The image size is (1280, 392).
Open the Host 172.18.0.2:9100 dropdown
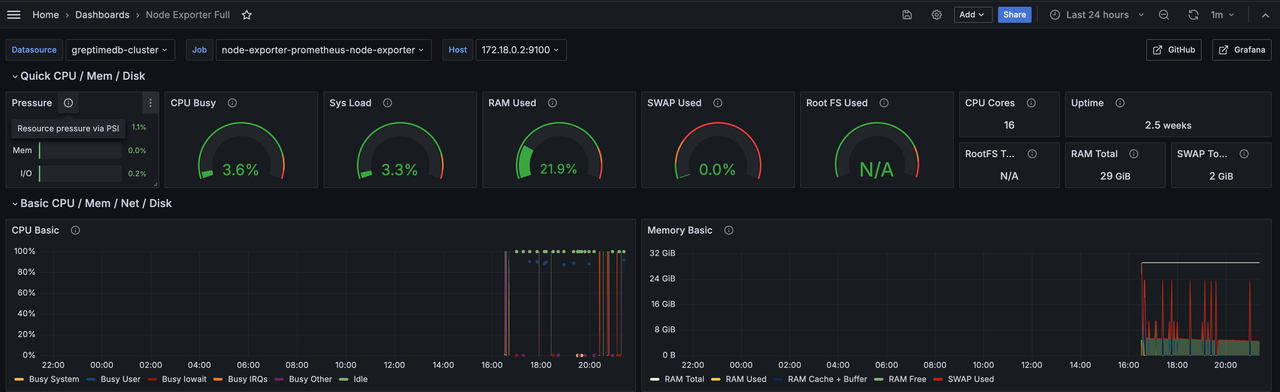tap(521, 49)
